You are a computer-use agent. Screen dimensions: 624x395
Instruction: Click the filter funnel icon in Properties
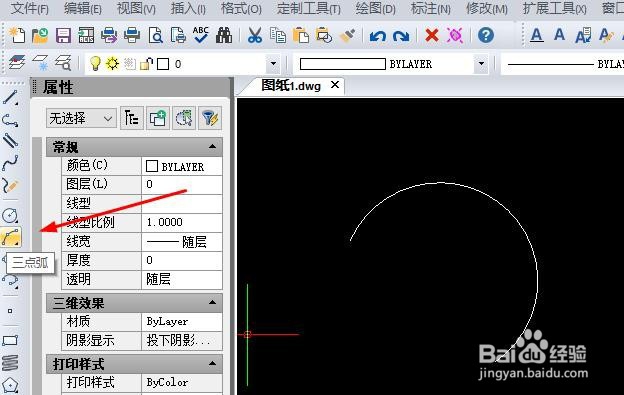coord(210,118)
